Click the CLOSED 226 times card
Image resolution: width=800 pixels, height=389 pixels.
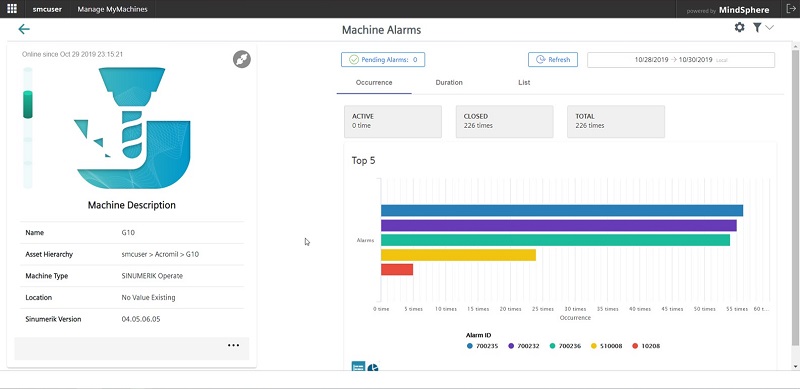(x=505, y=121)
